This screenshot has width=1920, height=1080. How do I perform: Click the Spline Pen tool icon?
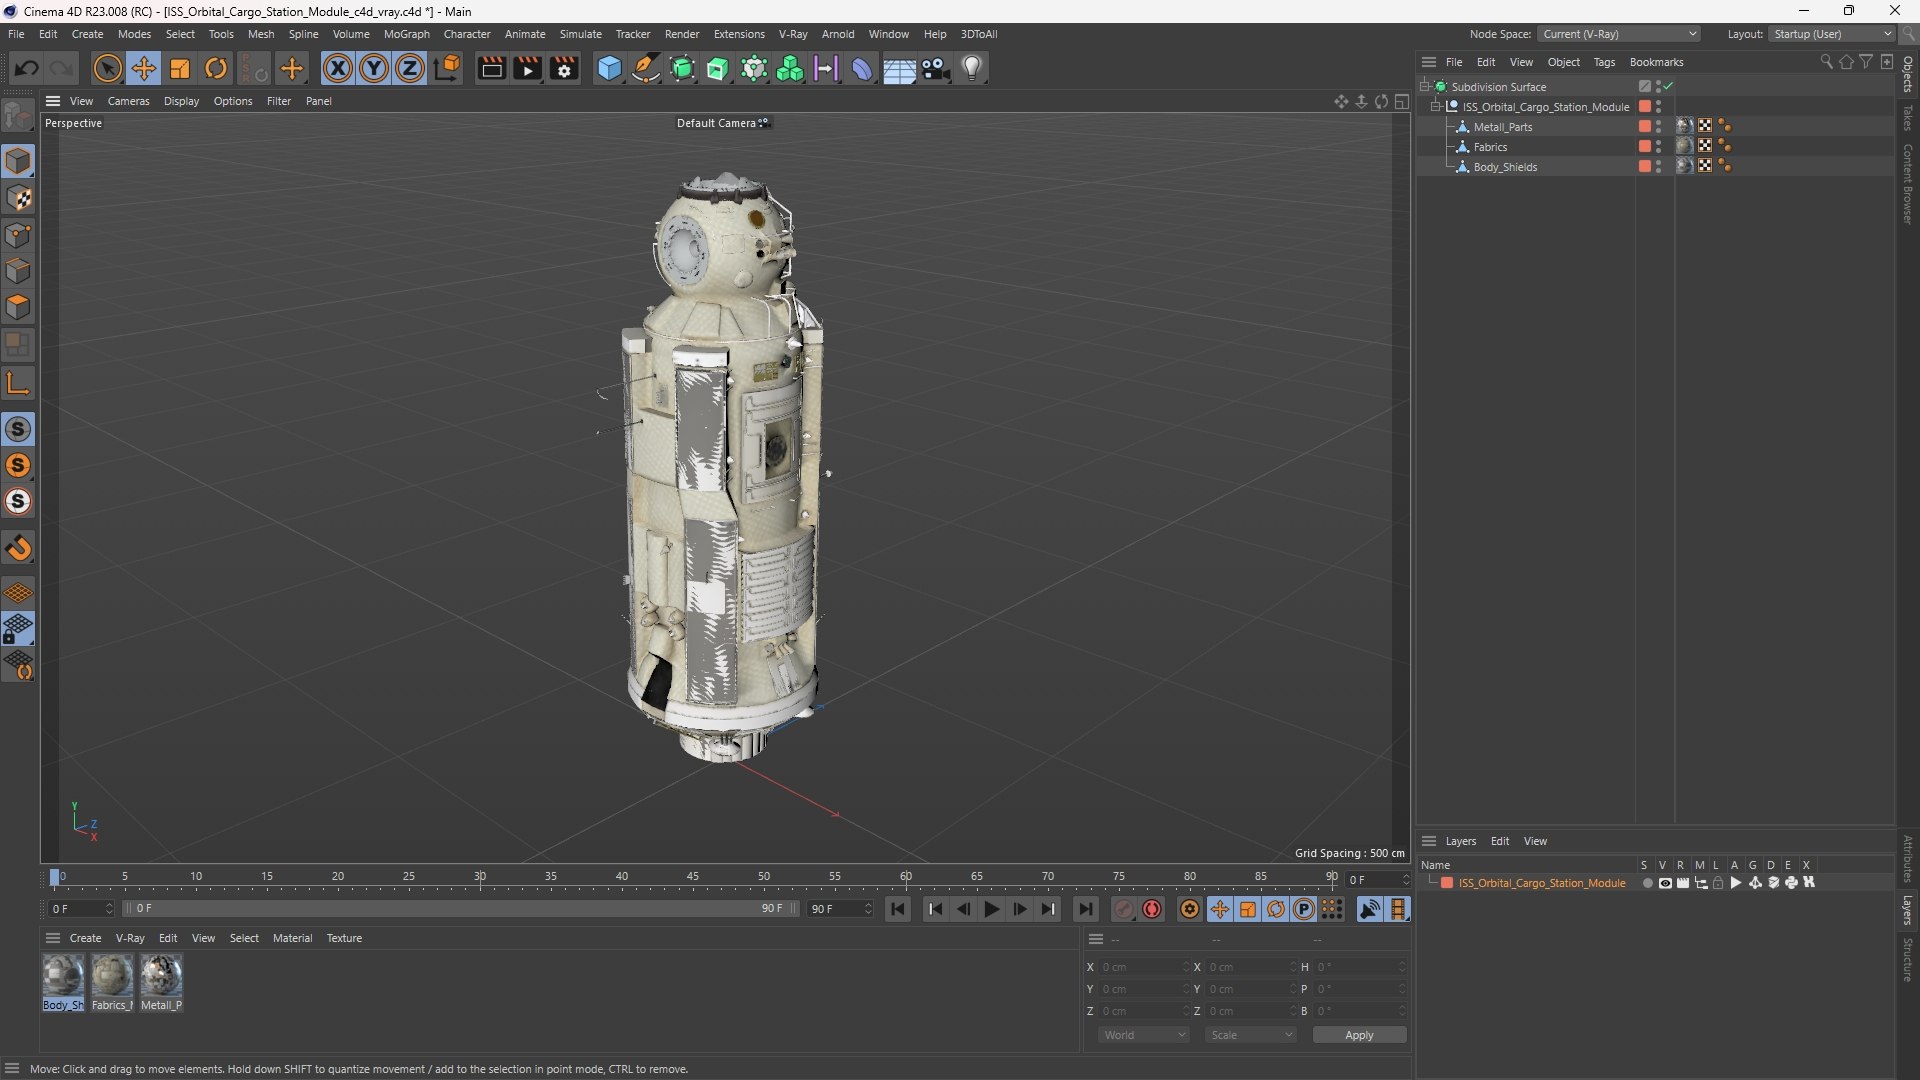[646, 68]
